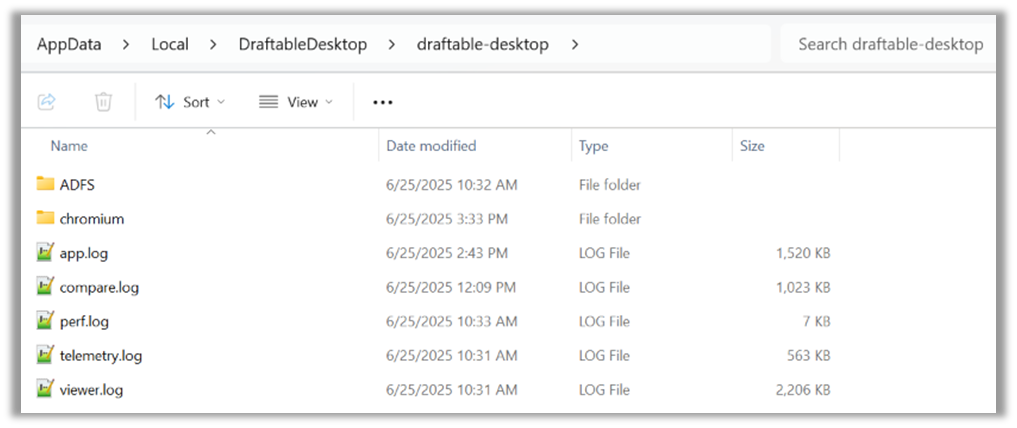Viewport: 1017px width, 428px height.
Task: Click the AppData breadcrumb
Action: click(x=69, y=45)
